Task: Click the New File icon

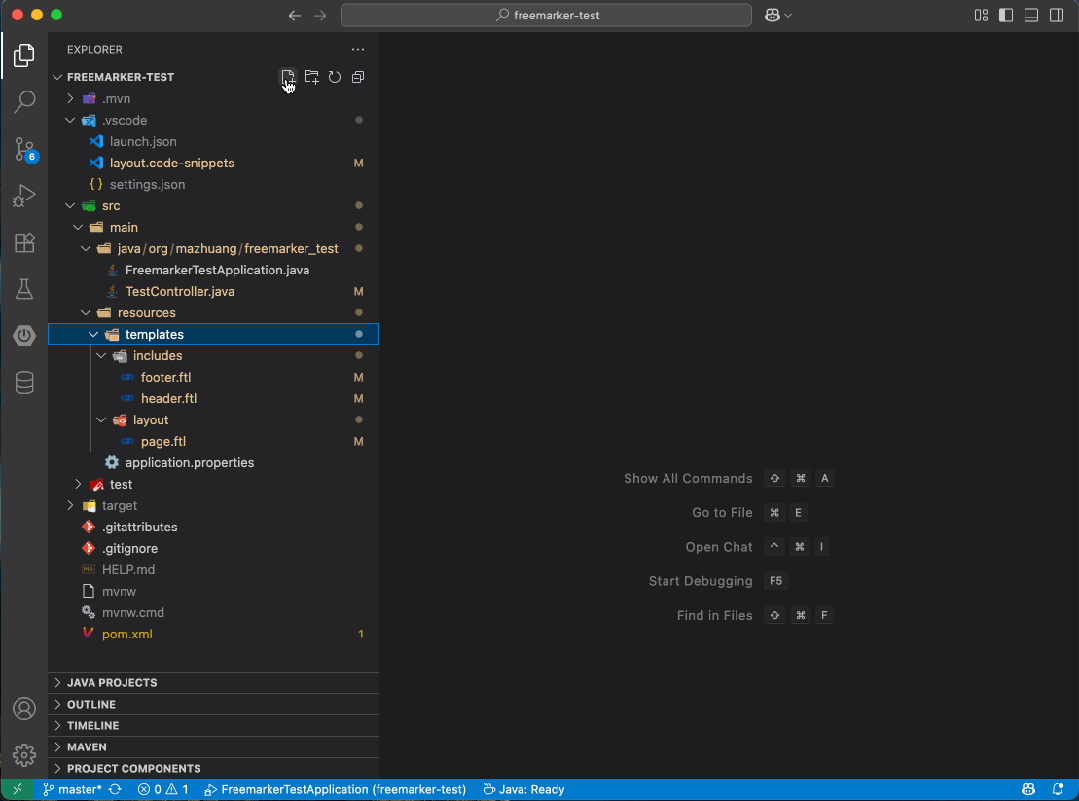Action: (x=288, y=77)
